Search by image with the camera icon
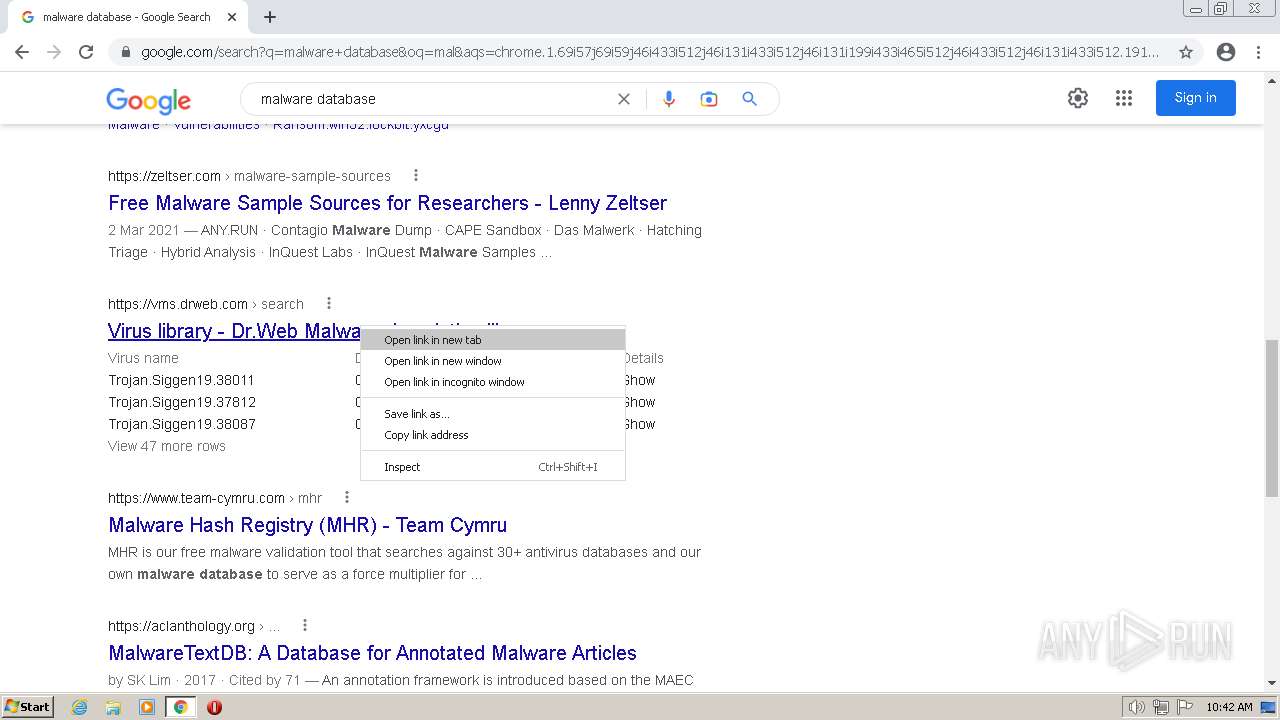This screenshot has height=720, width=1280. click(x=709, y=99)
